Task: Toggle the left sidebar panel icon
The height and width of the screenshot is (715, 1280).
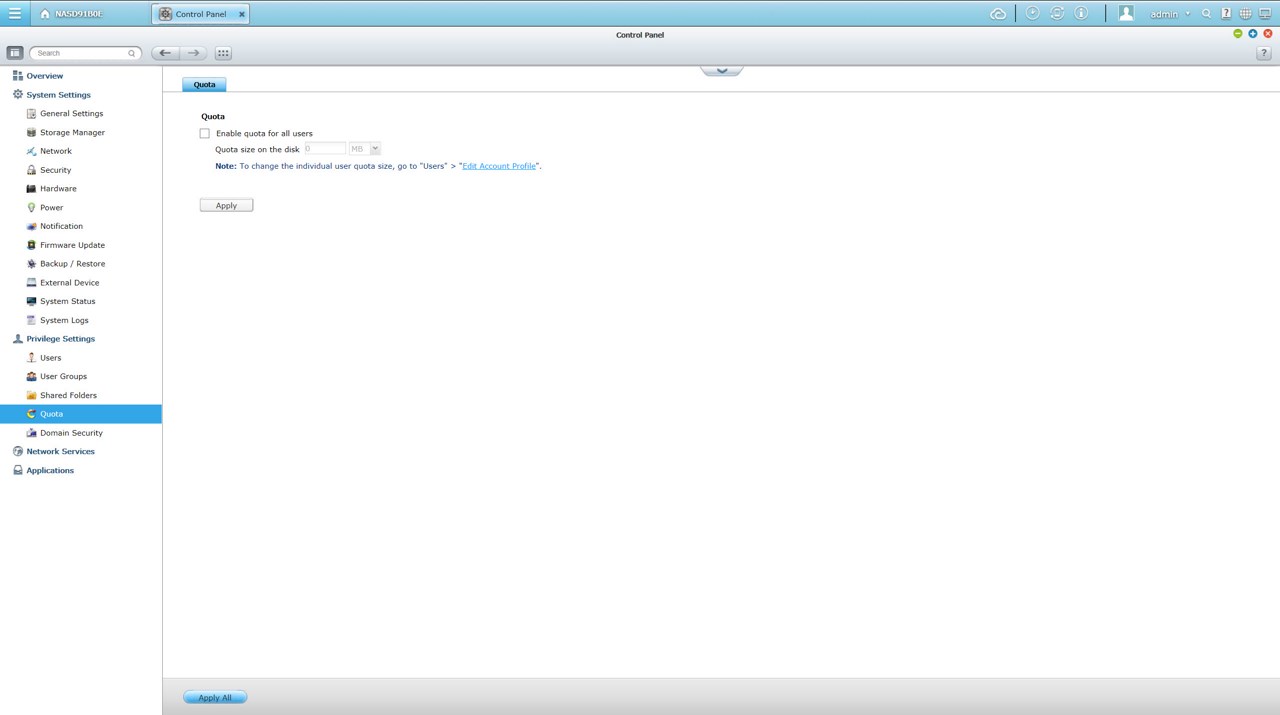Action: [x=15, y=53]
